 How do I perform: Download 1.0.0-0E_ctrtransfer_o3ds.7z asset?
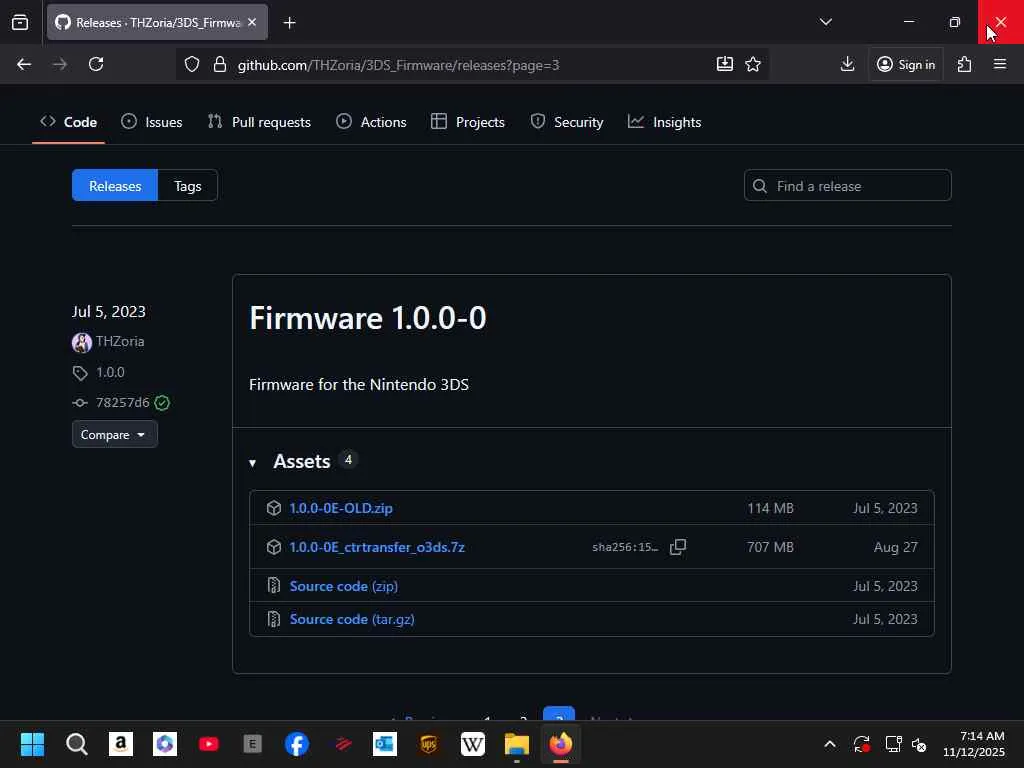(x=377, y=547)
